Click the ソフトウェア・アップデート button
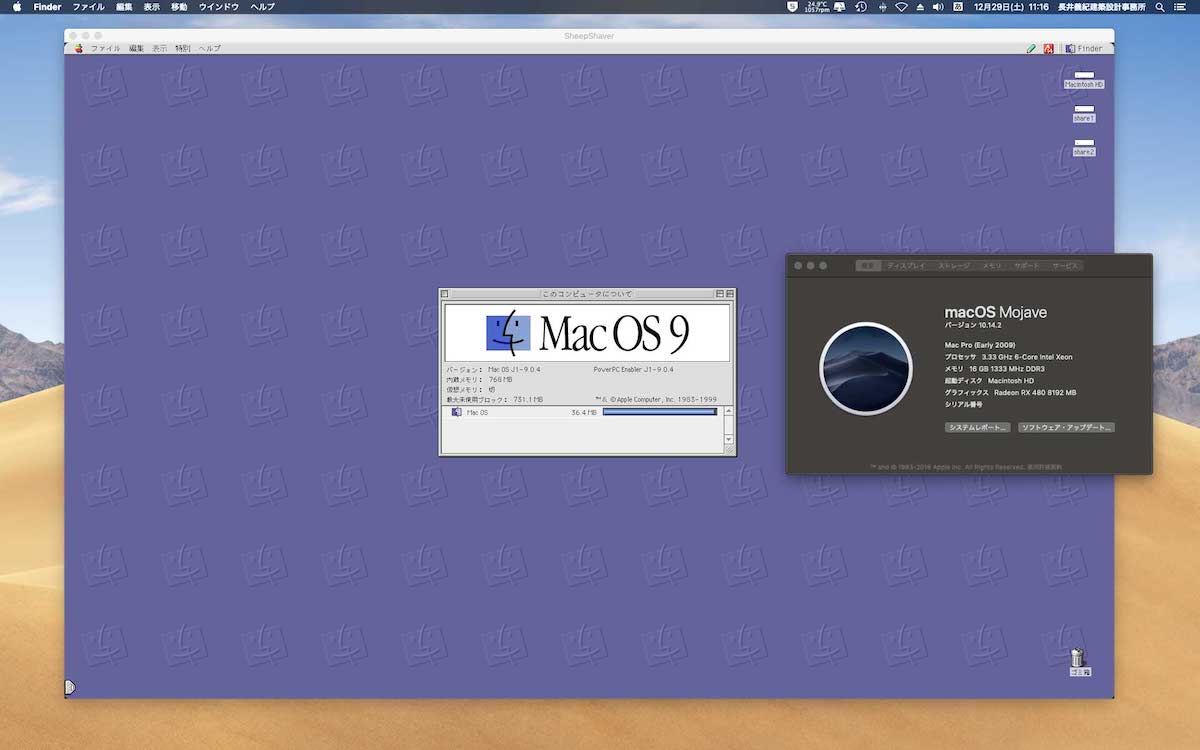1200x750 pixels. pyautogui.click(x=1066, y=427)
